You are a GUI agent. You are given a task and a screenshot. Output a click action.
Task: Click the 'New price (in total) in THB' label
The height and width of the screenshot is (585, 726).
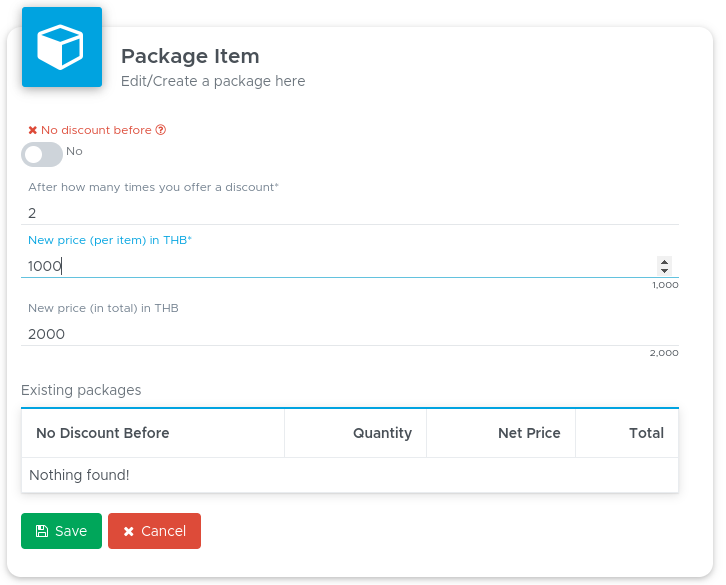pyautogui.click(x=103, y=308)
